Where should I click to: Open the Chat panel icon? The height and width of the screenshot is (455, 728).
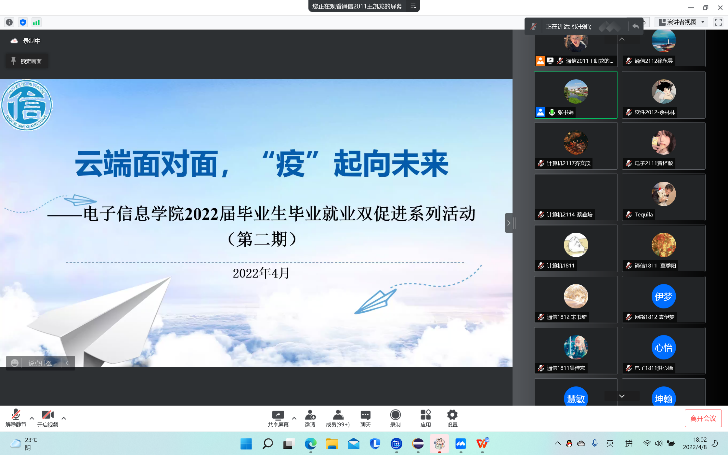[366, 416]
